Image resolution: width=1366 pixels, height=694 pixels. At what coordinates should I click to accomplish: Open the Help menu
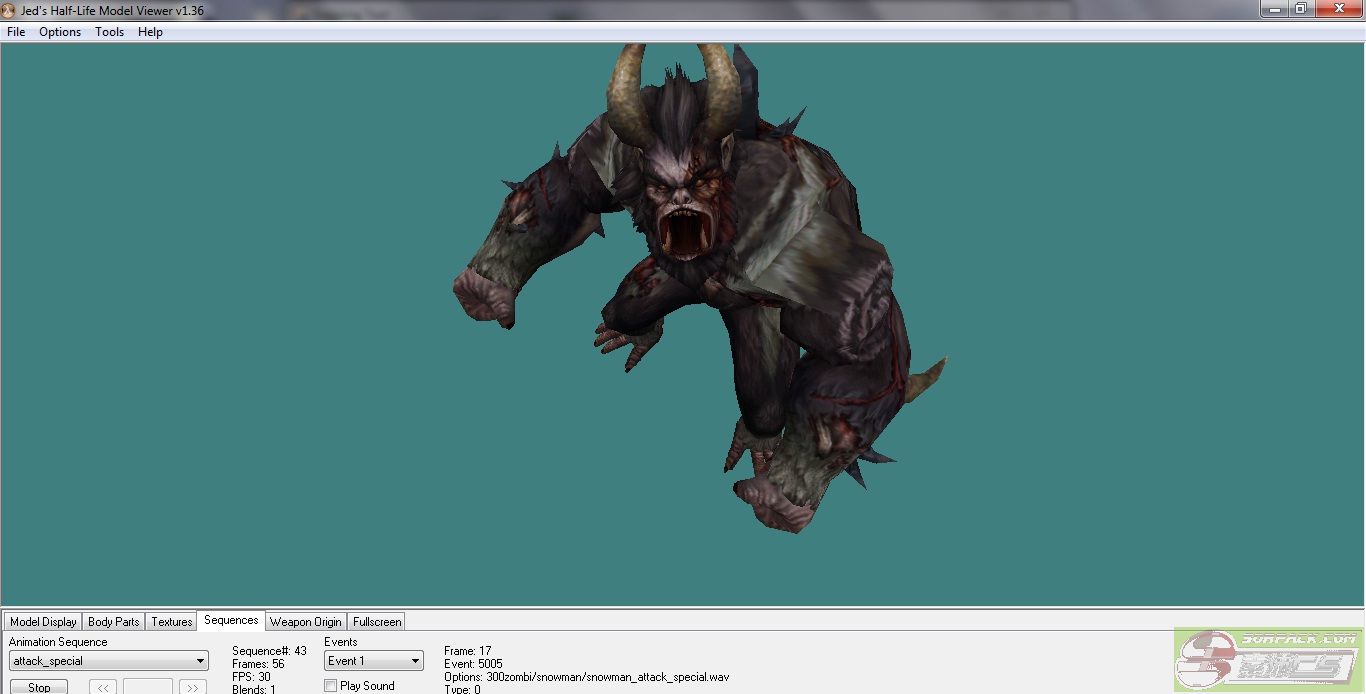click(150, 32)
